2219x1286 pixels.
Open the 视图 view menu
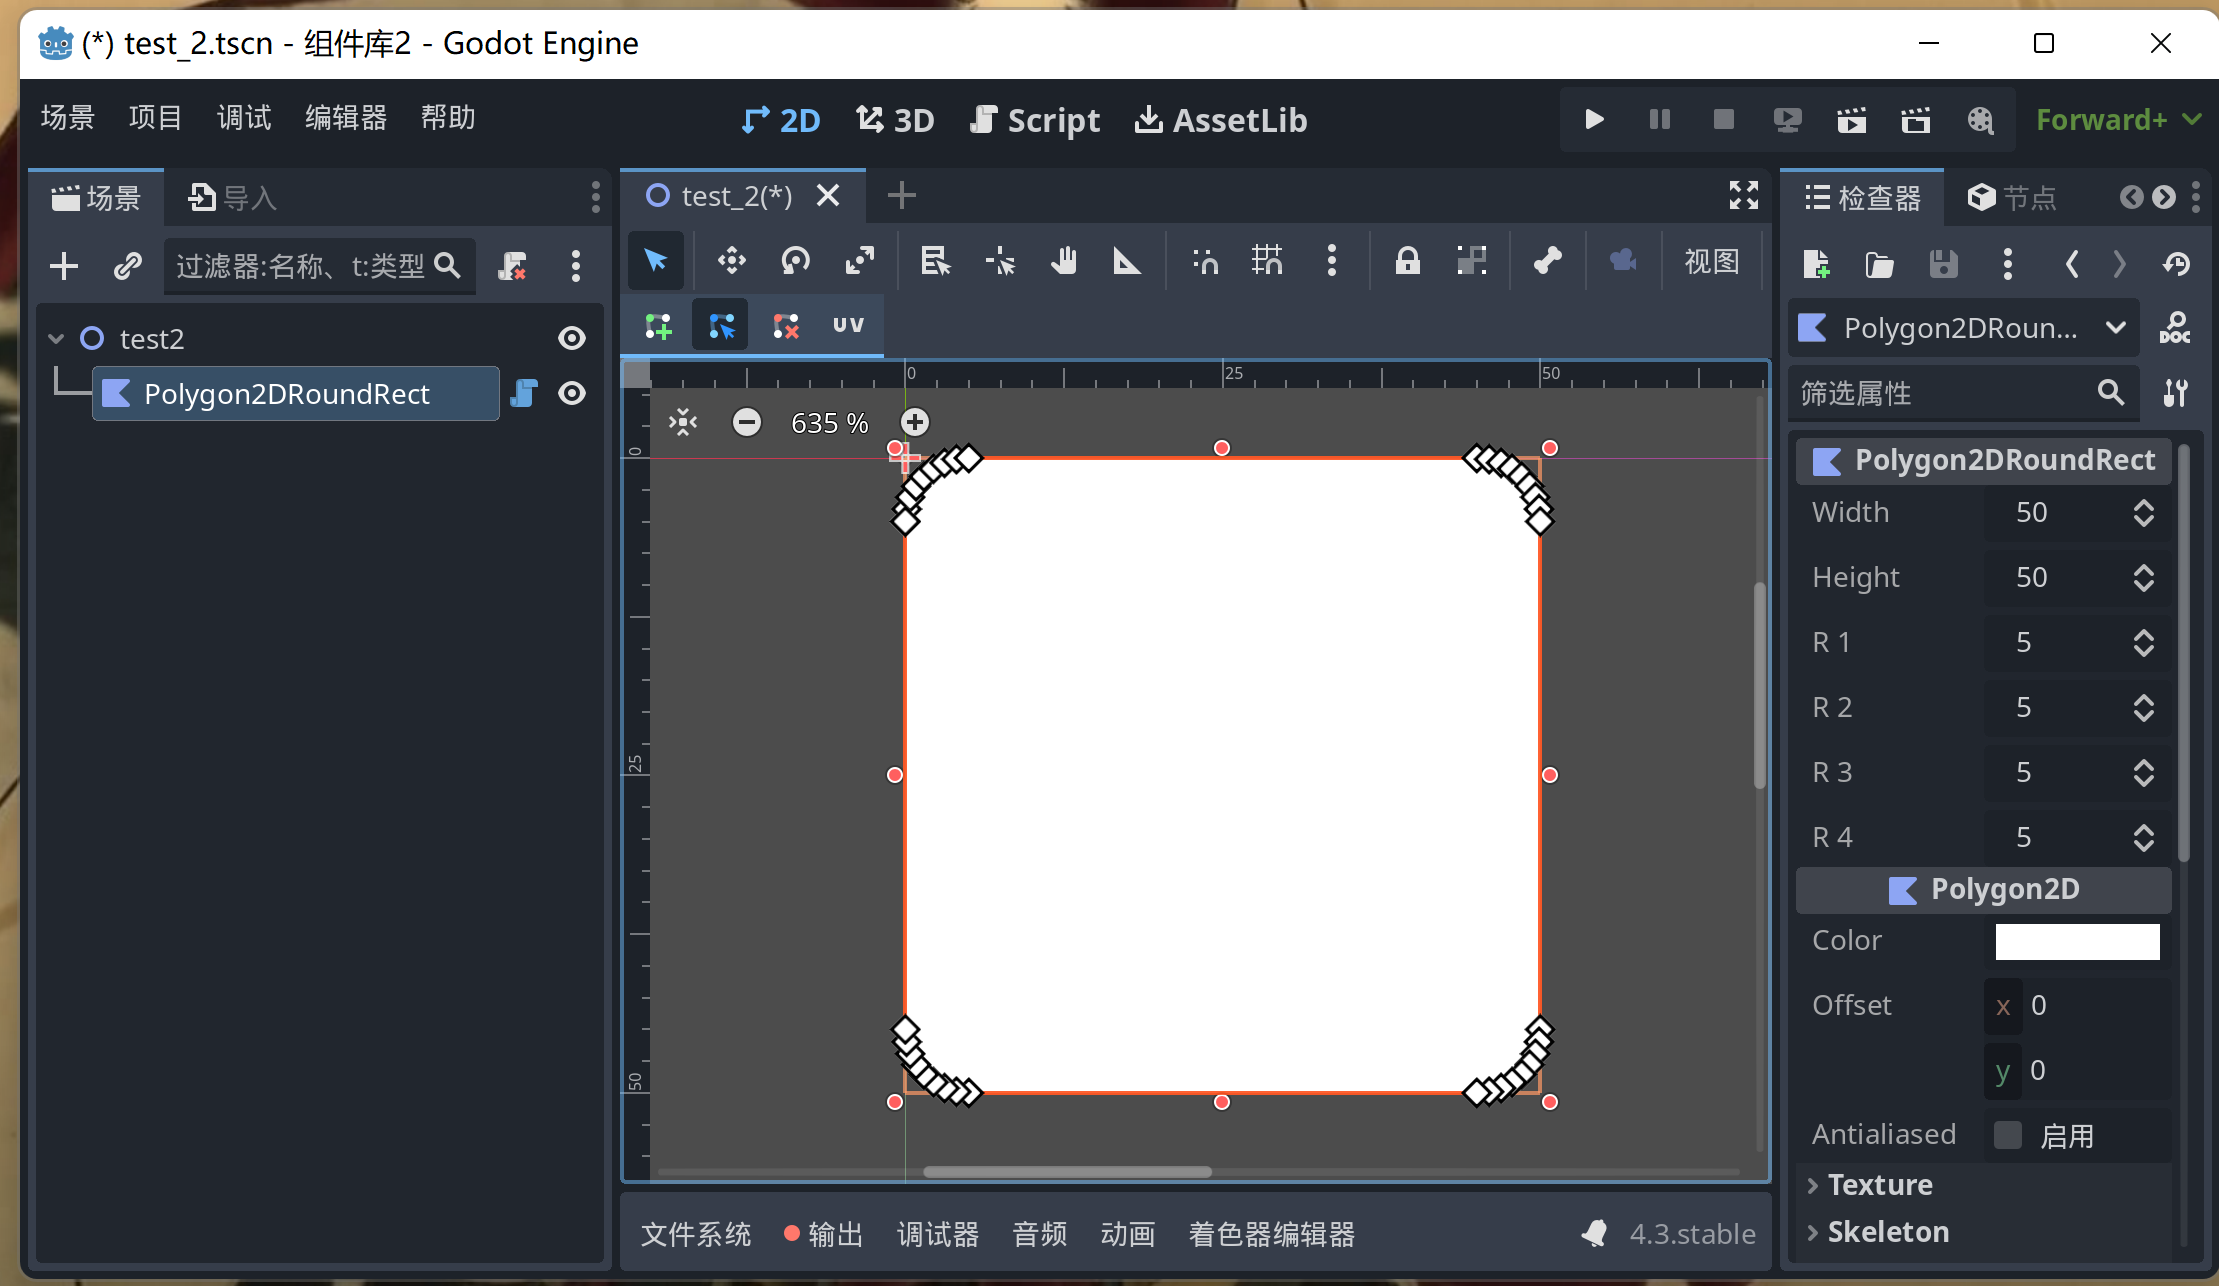click(1712, 262)
